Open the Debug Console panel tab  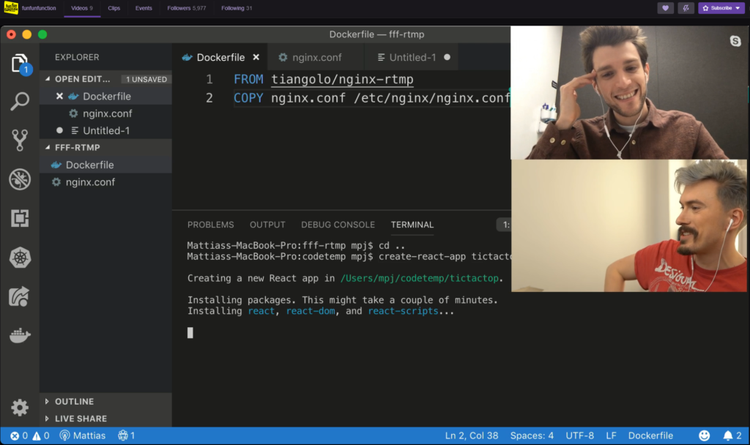click(338, 225)
